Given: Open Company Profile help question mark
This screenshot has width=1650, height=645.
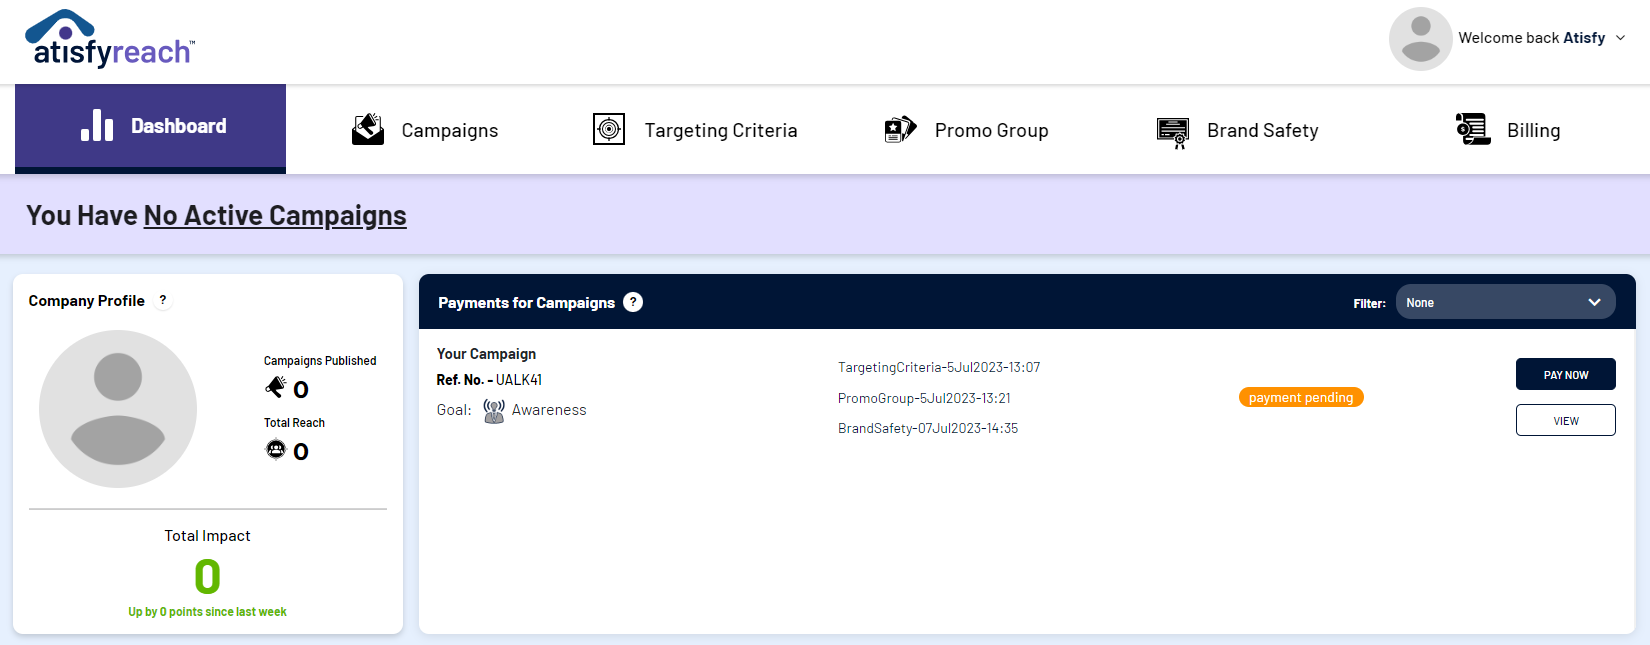Looking at the screenshot, I should (163, 301).
